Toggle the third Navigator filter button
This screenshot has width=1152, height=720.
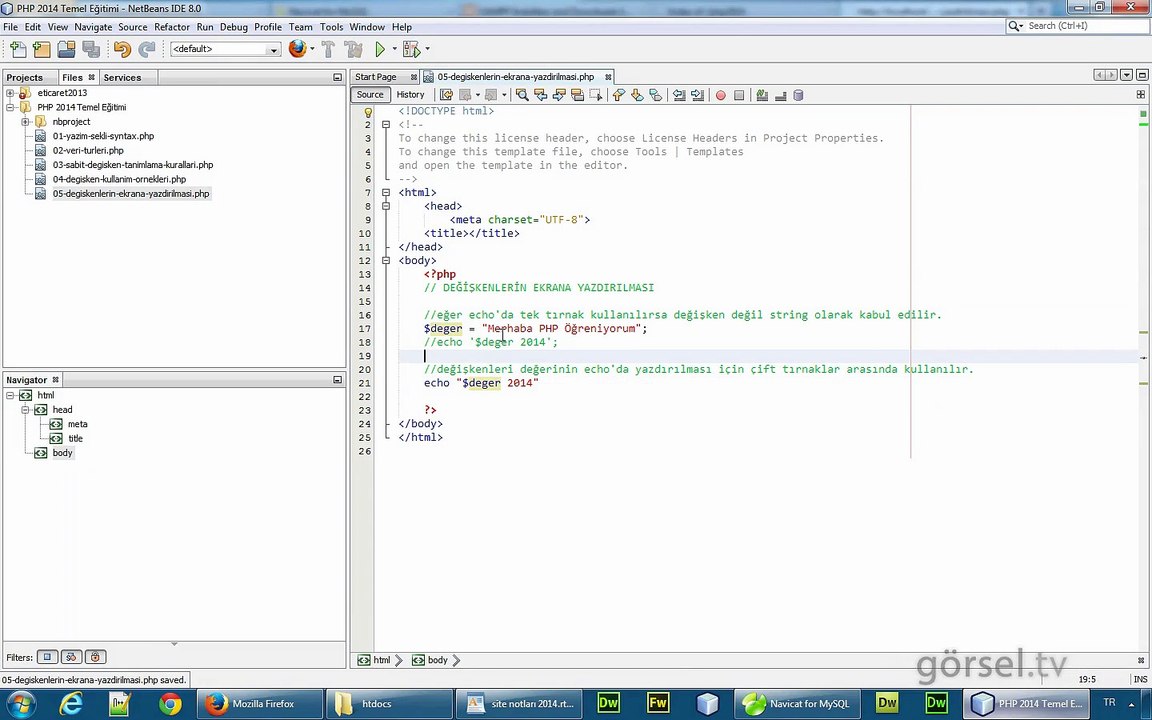click(95, 657)
